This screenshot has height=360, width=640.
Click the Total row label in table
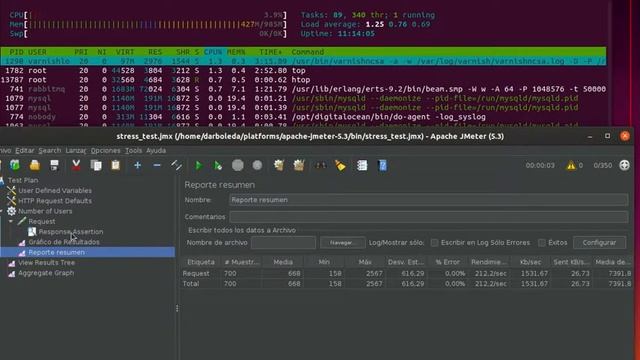(191, 284)
